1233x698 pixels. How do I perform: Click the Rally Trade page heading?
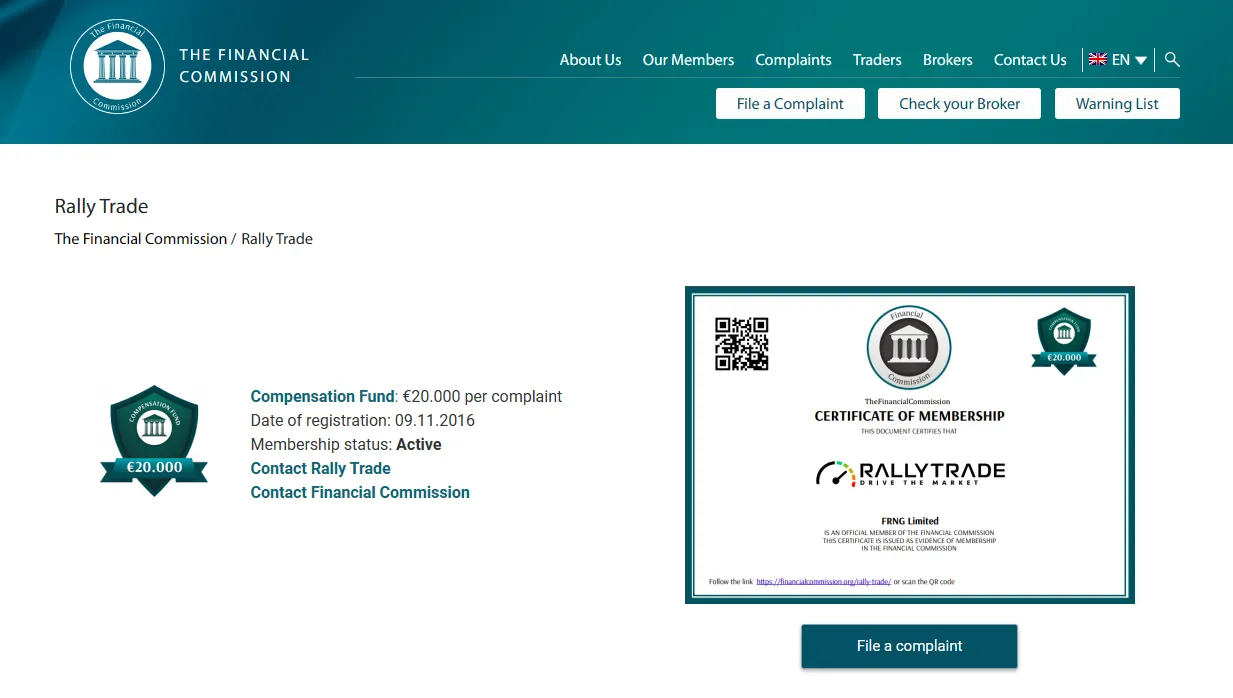pyautogui.click(x=101, y=207)
